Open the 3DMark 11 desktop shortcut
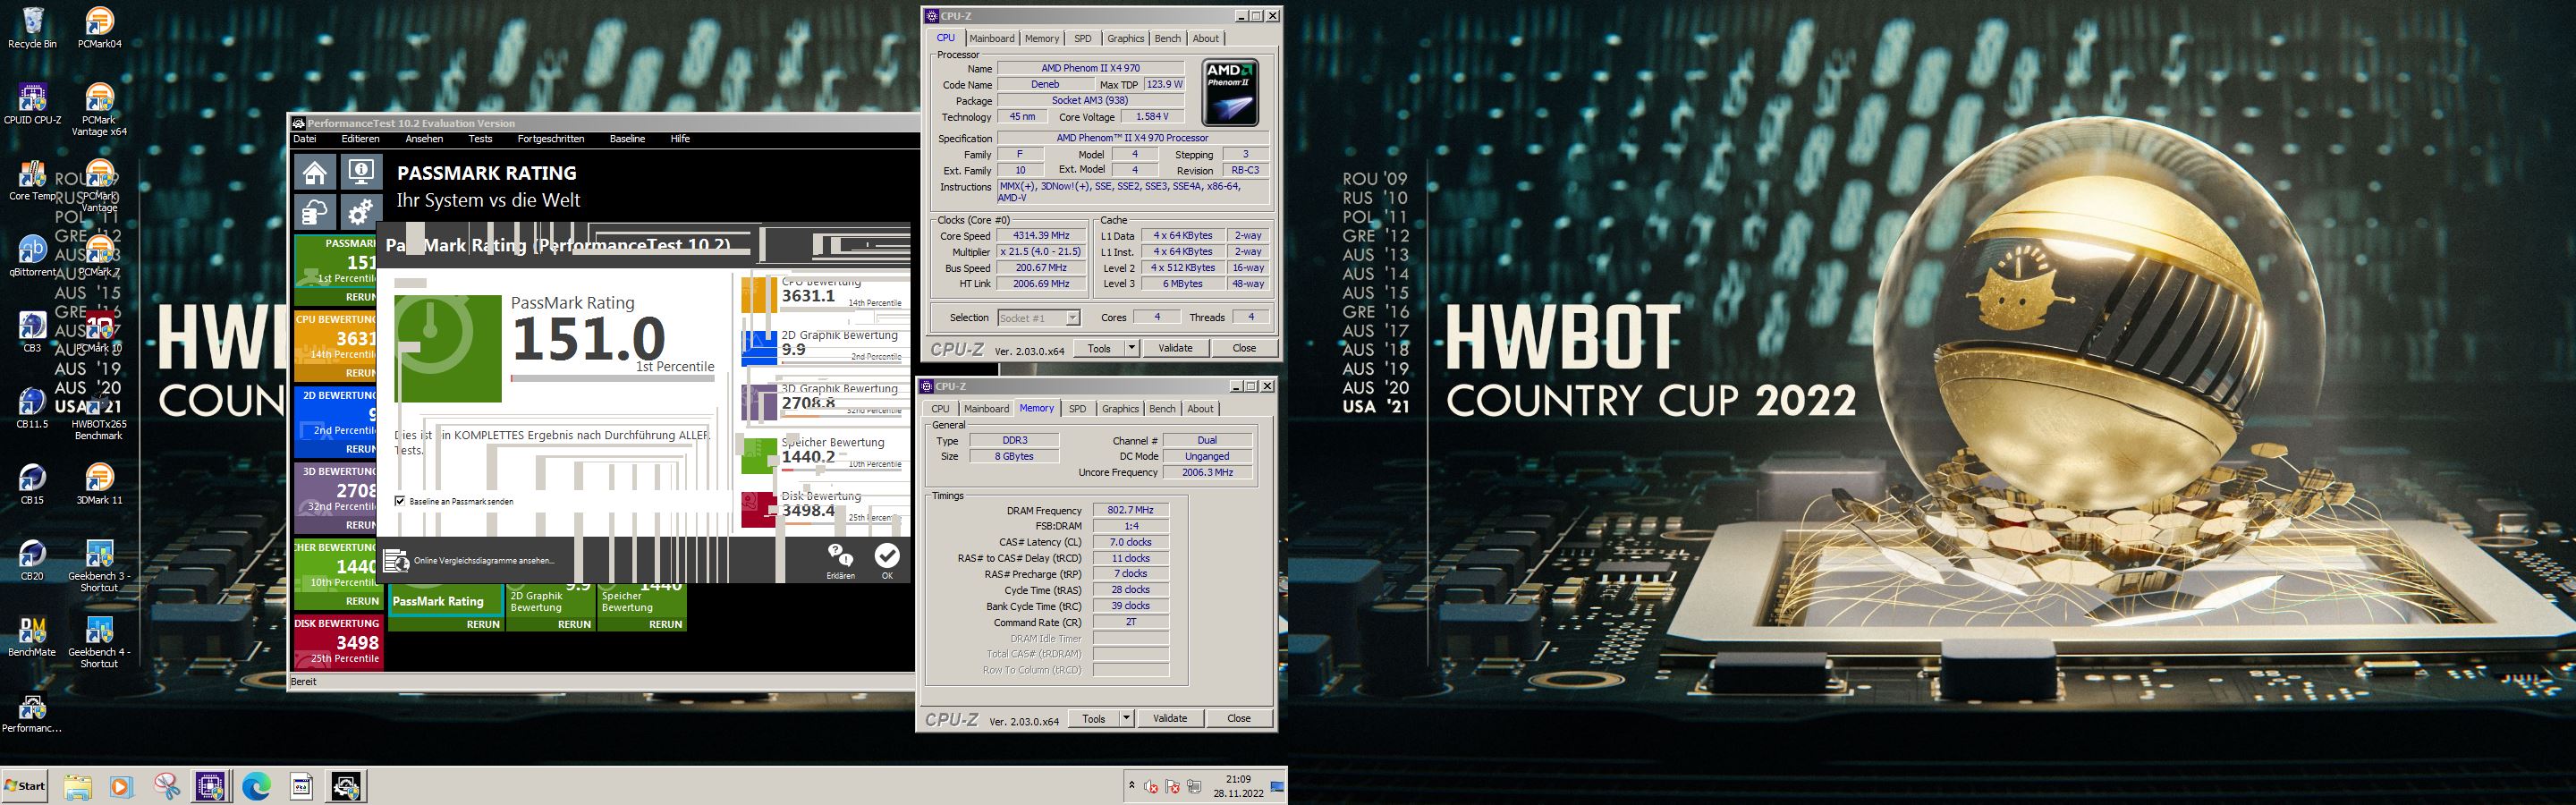 pyautogui.click(x=99, y=484)
